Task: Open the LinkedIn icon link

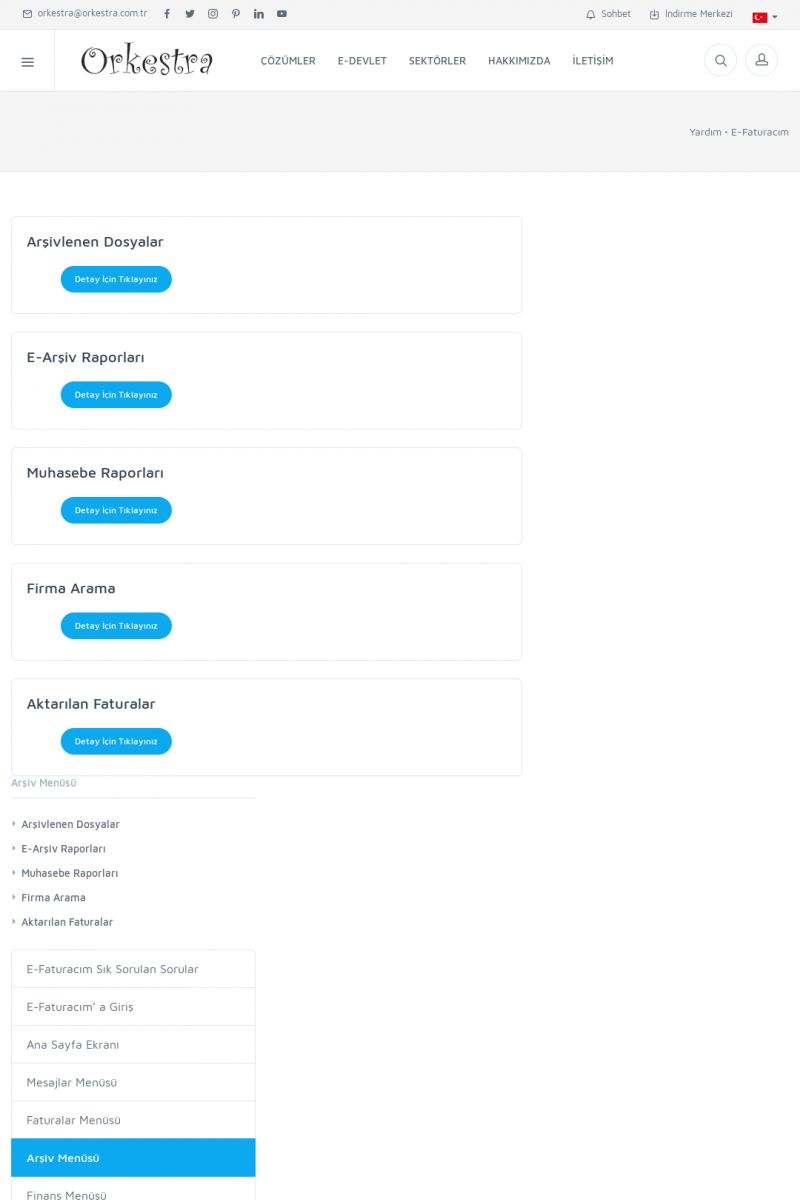Action: point(259,14)
